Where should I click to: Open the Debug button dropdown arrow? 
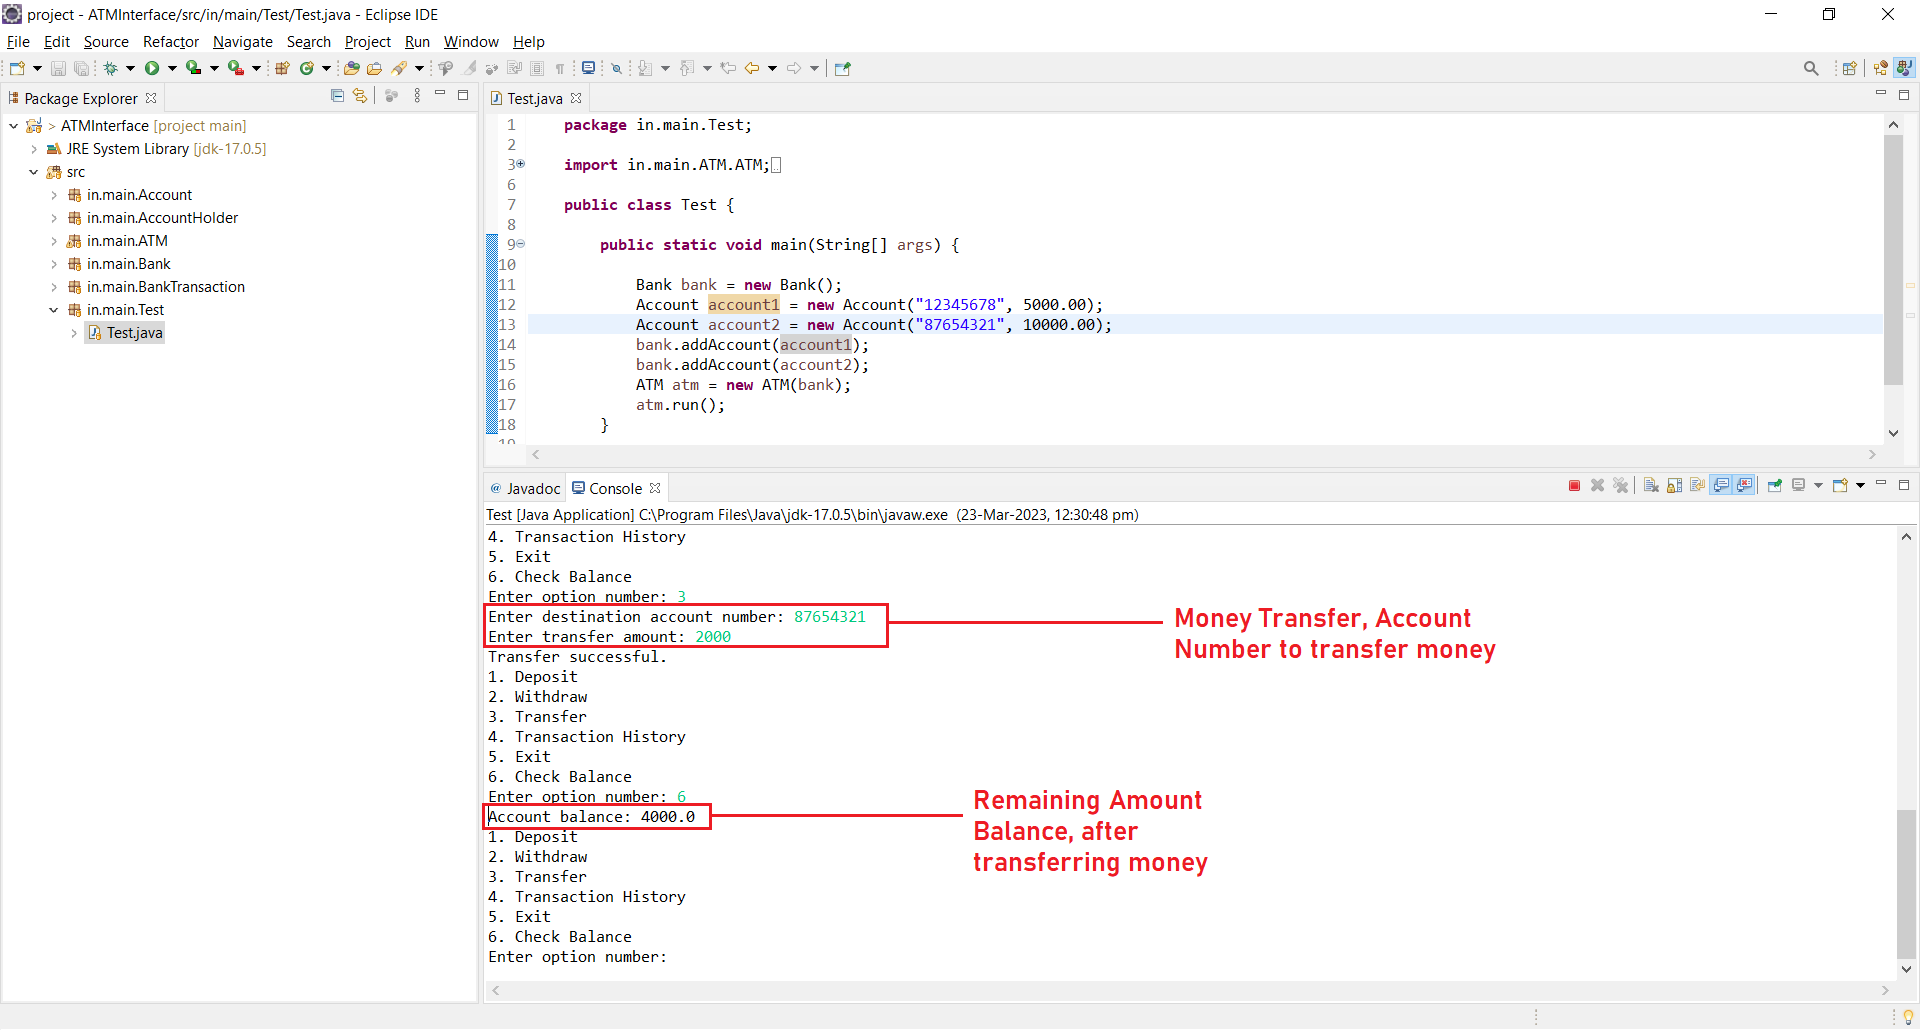click(x=130, y=68)
